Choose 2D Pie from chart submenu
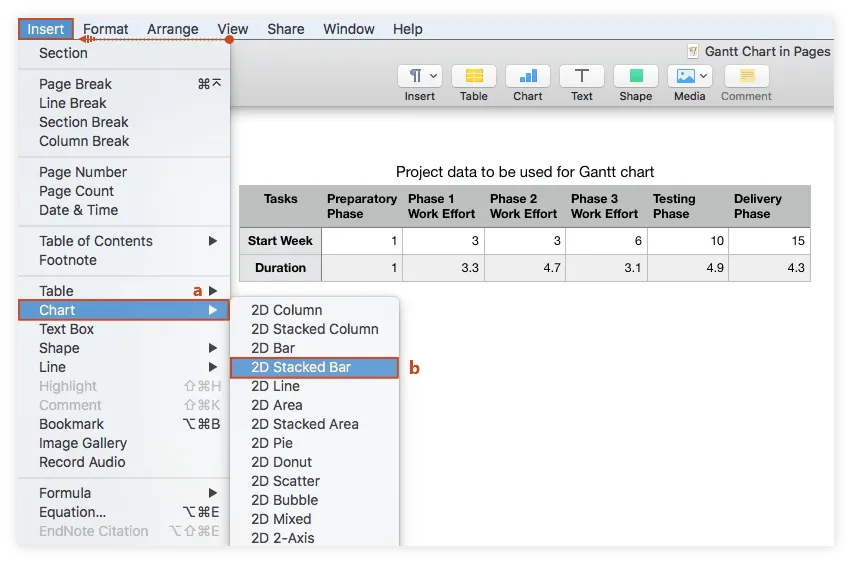 click(x=272, y=443)
